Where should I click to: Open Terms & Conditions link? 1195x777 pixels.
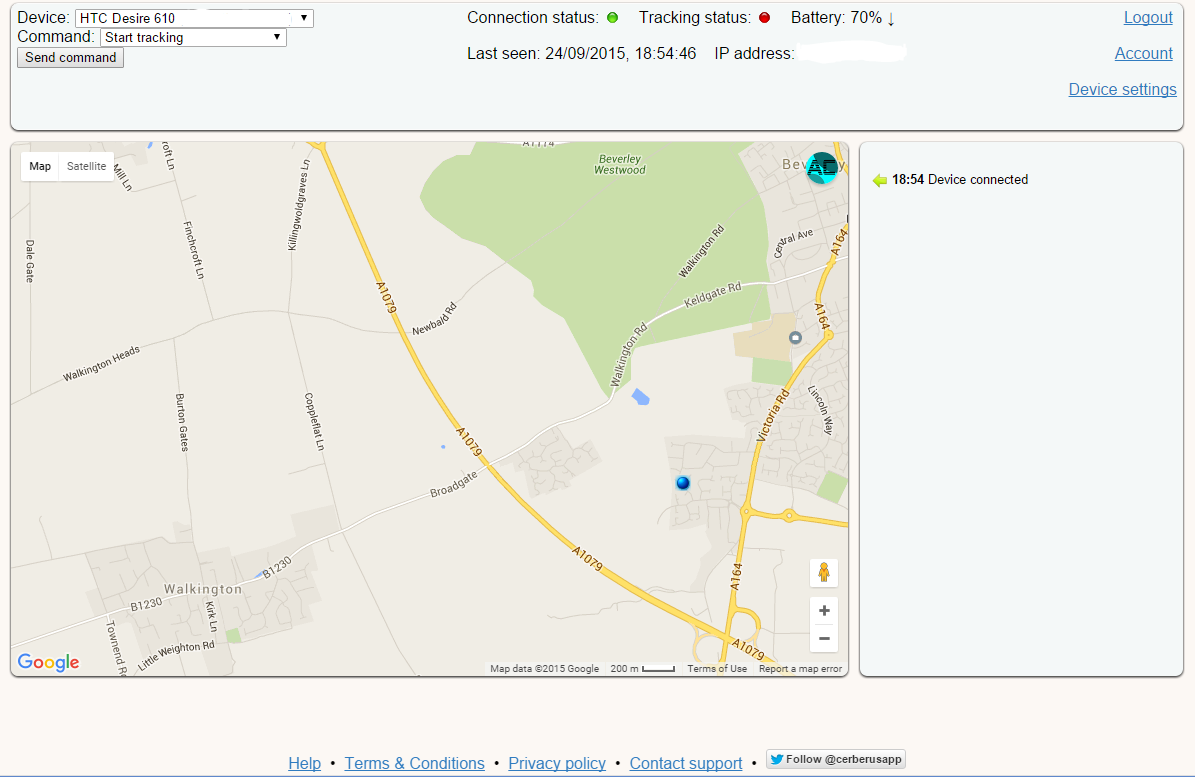coord(415,763)
